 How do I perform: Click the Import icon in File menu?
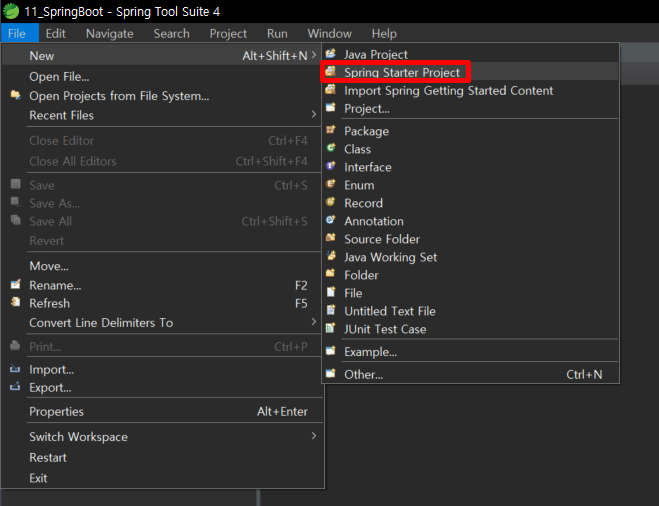tap(16, 369)
